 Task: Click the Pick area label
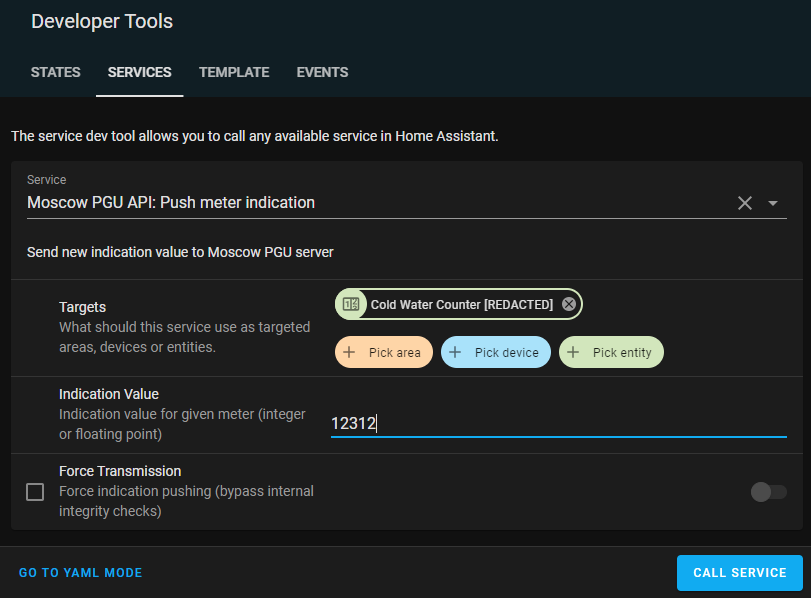[395, 353]
